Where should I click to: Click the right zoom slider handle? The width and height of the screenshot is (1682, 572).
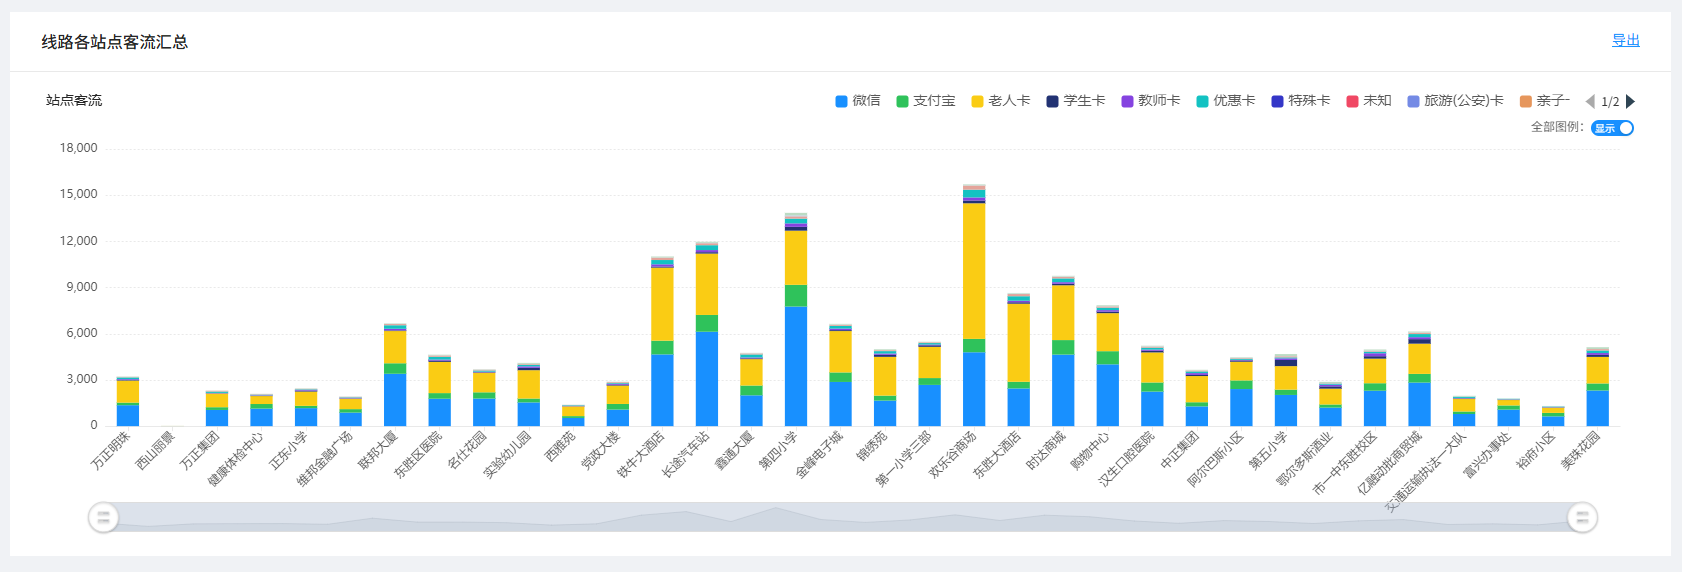[x=1582, y=517]
